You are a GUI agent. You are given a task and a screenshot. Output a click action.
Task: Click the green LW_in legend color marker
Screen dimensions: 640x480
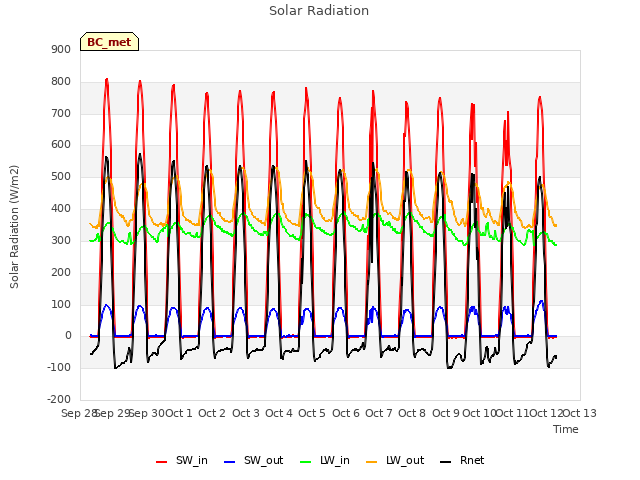pyautogui.click(x=306, y=462)
